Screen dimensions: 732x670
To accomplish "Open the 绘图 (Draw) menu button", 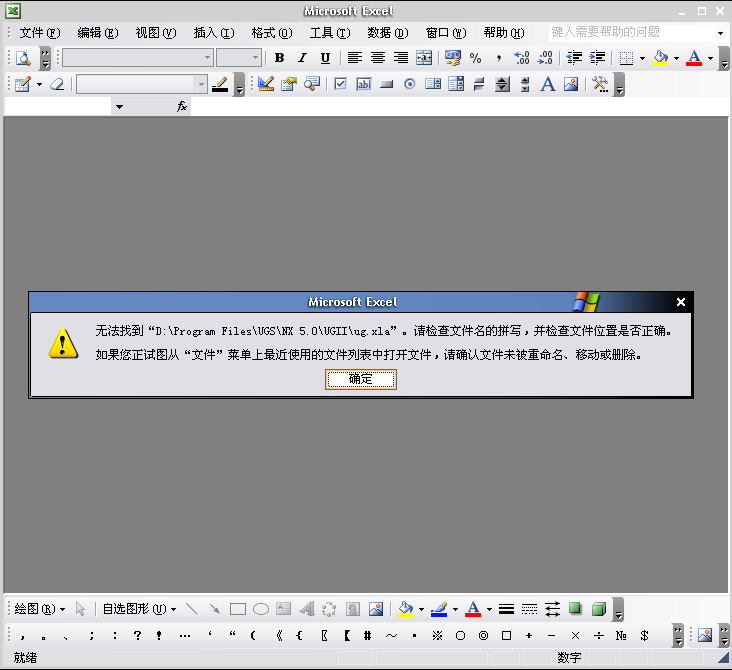I will pyautogui.click(x=39, y=609).
